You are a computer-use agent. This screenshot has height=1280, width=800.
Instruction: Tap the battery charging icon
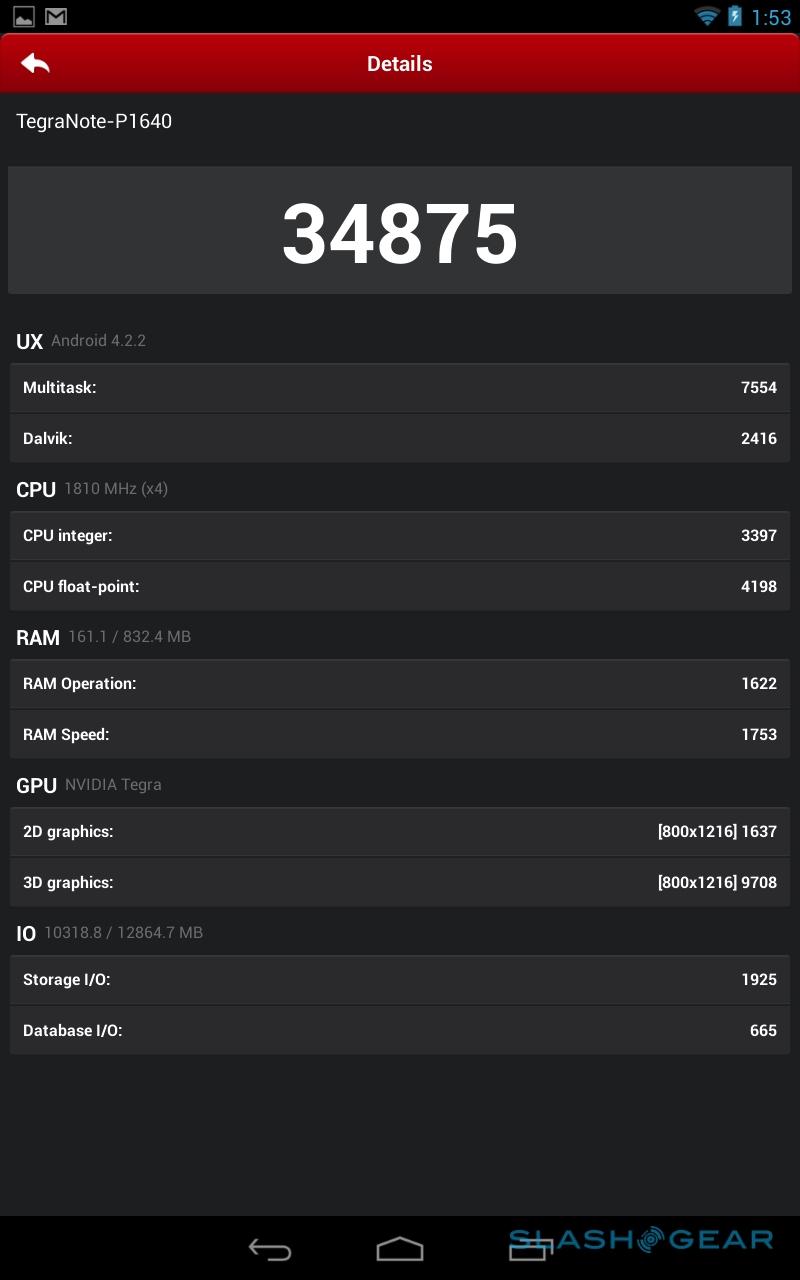[735, 16]
